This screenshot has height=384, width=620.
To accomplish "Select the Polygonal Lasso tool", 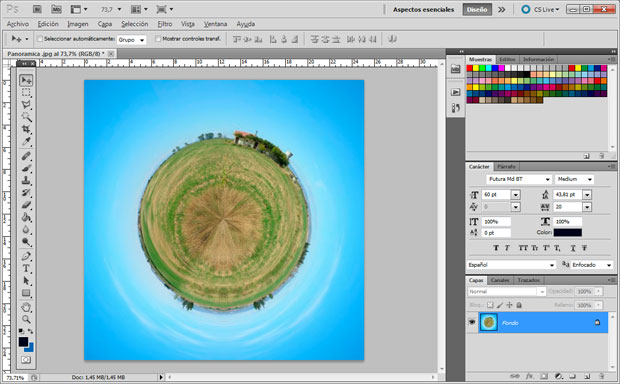I will (x=26, y=105).
